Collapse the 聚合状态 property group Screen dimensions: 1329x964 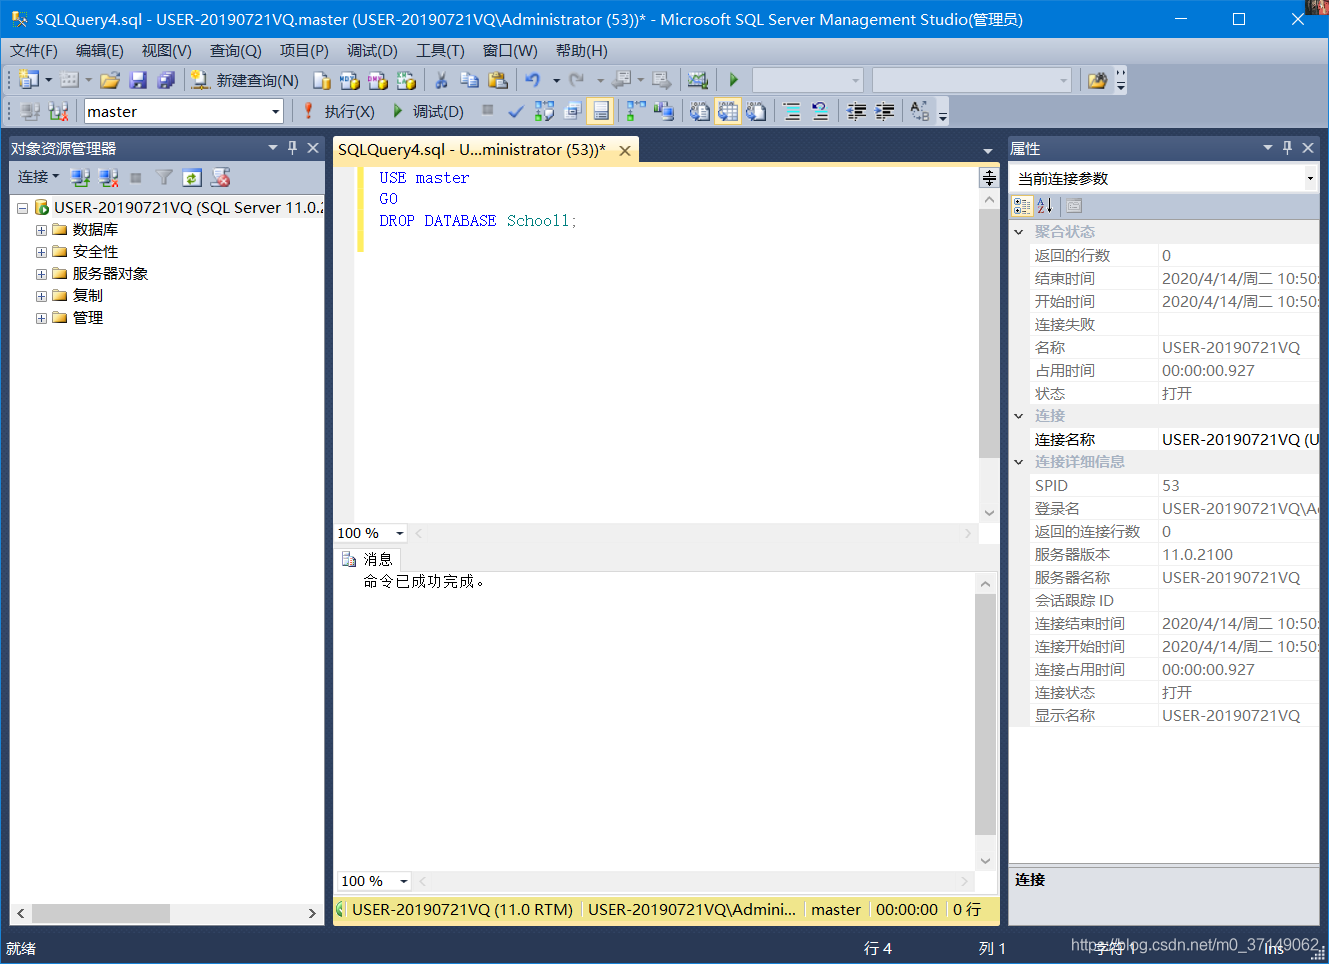click(x=1019, y=232)
